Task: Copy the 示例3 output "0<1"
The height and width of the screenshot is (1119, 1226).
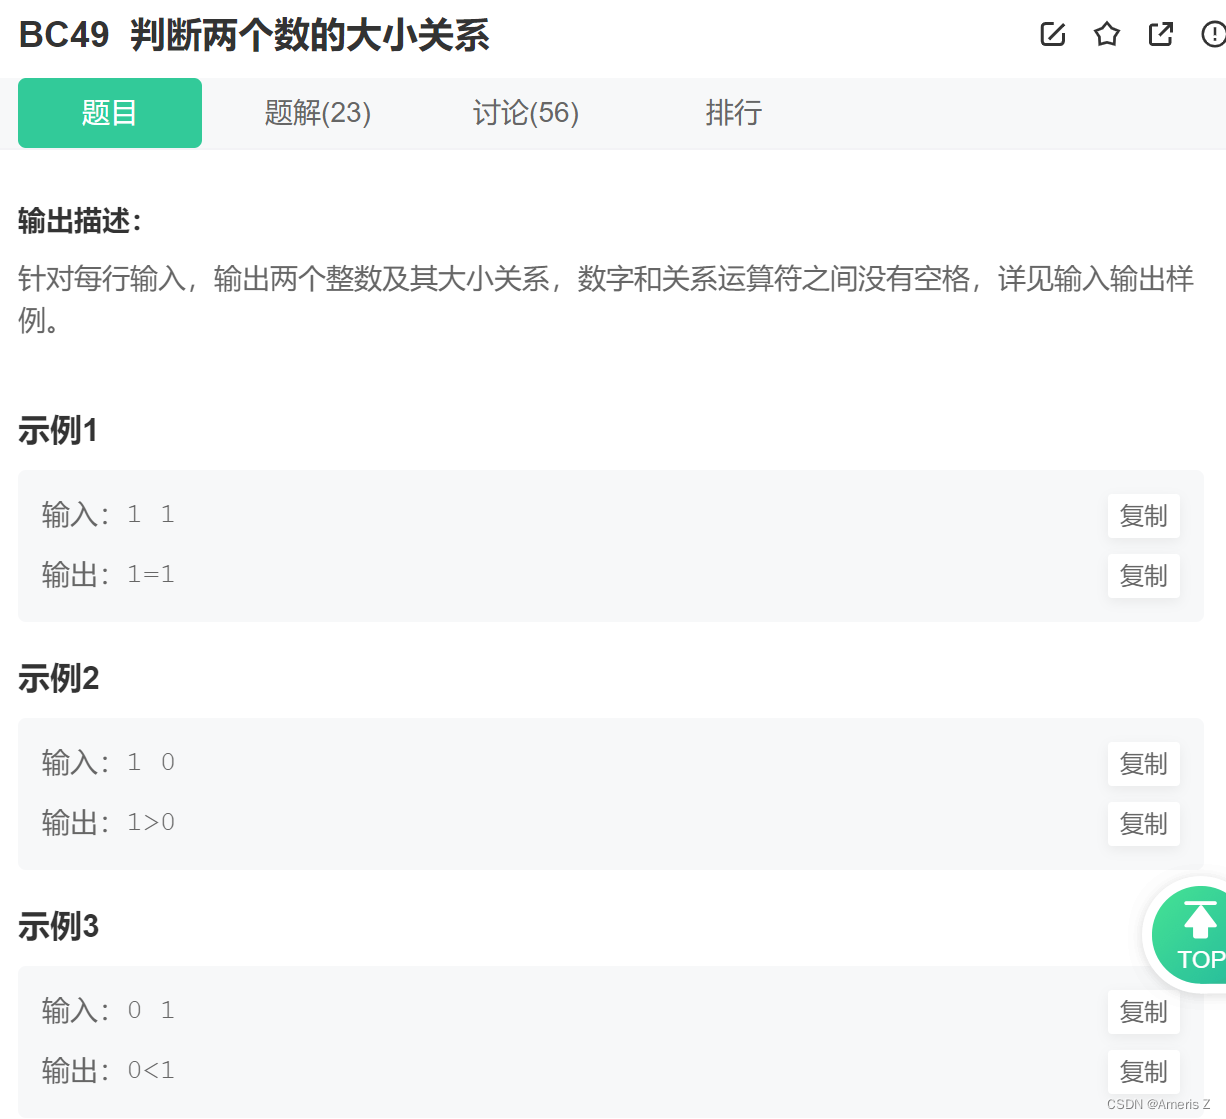Action: pos(1143,1072)
